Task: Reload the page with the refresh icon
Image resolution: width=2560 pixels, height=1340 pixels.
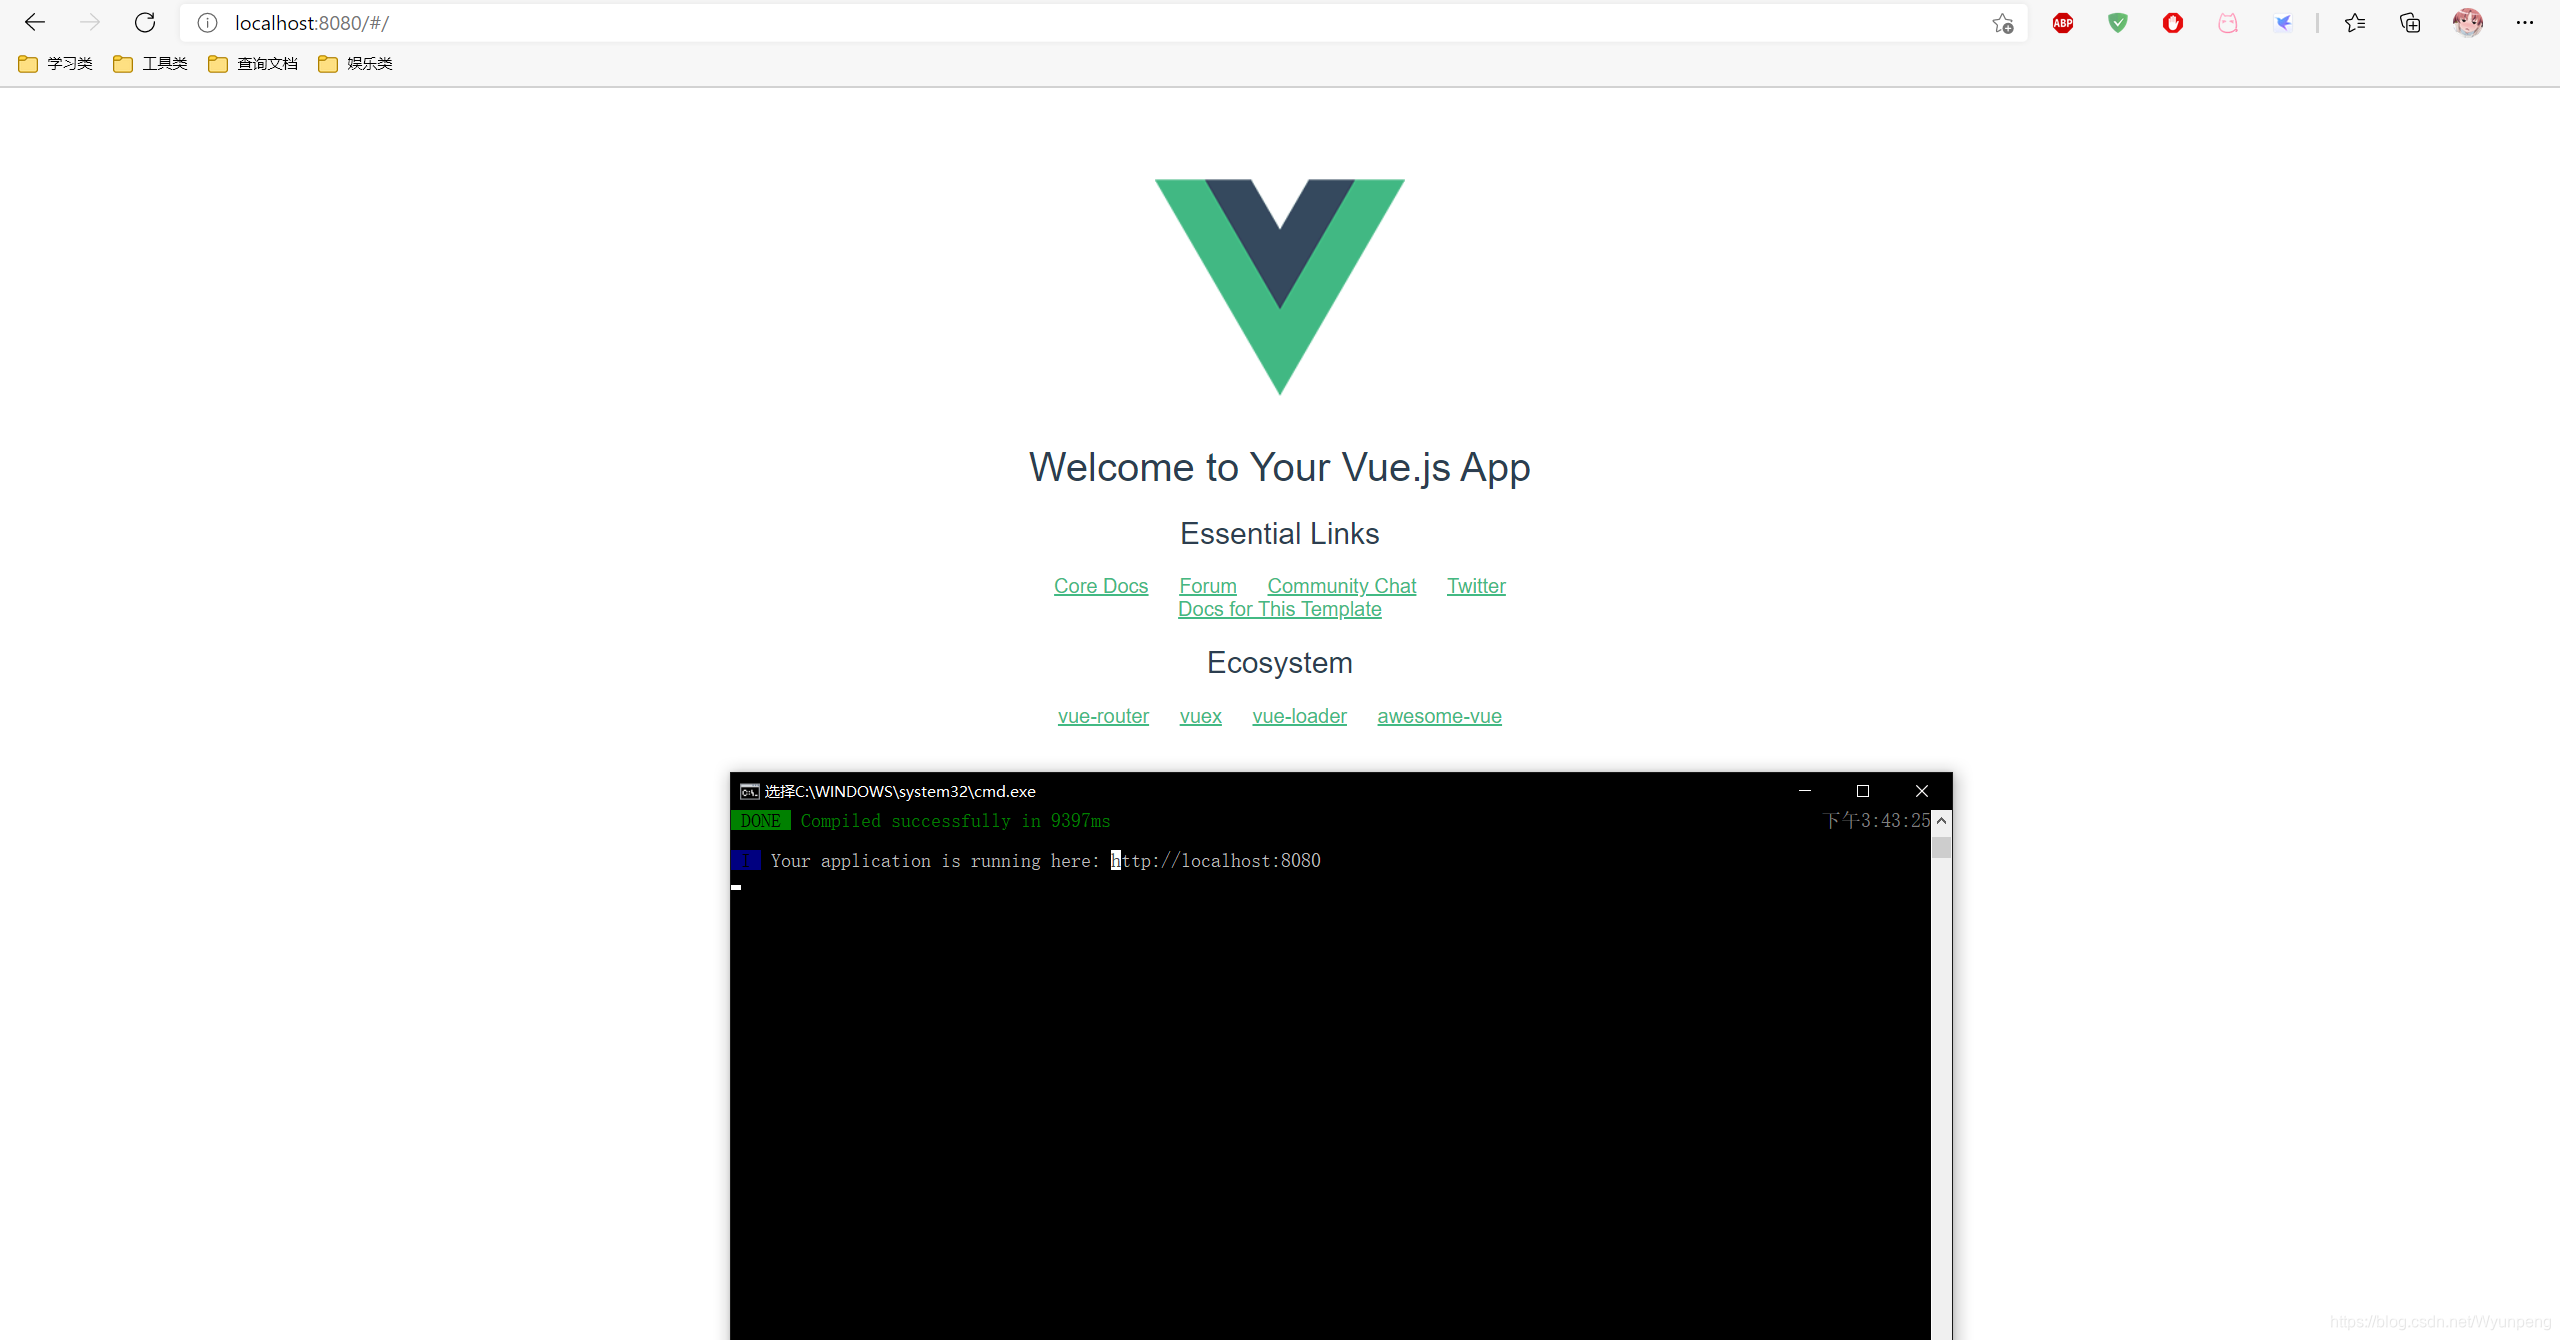Action: [145, 22]
